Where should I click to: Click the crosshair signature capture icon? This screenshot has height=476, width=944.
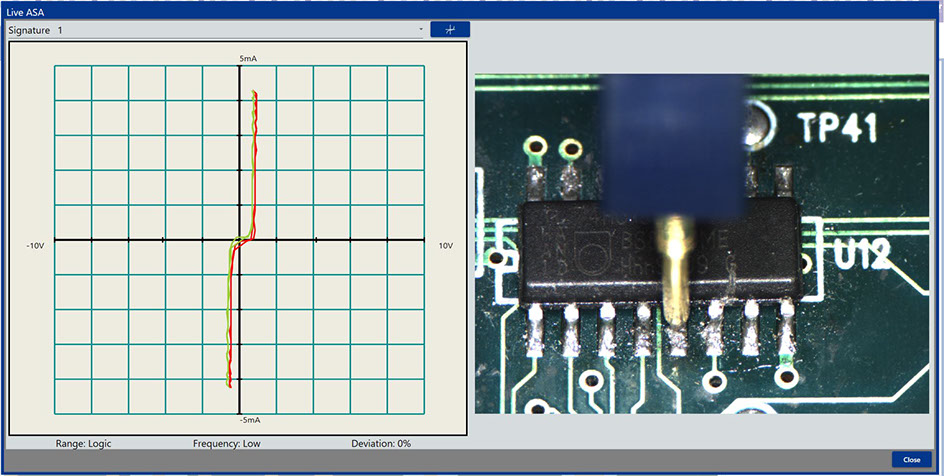tap(450, 30)
